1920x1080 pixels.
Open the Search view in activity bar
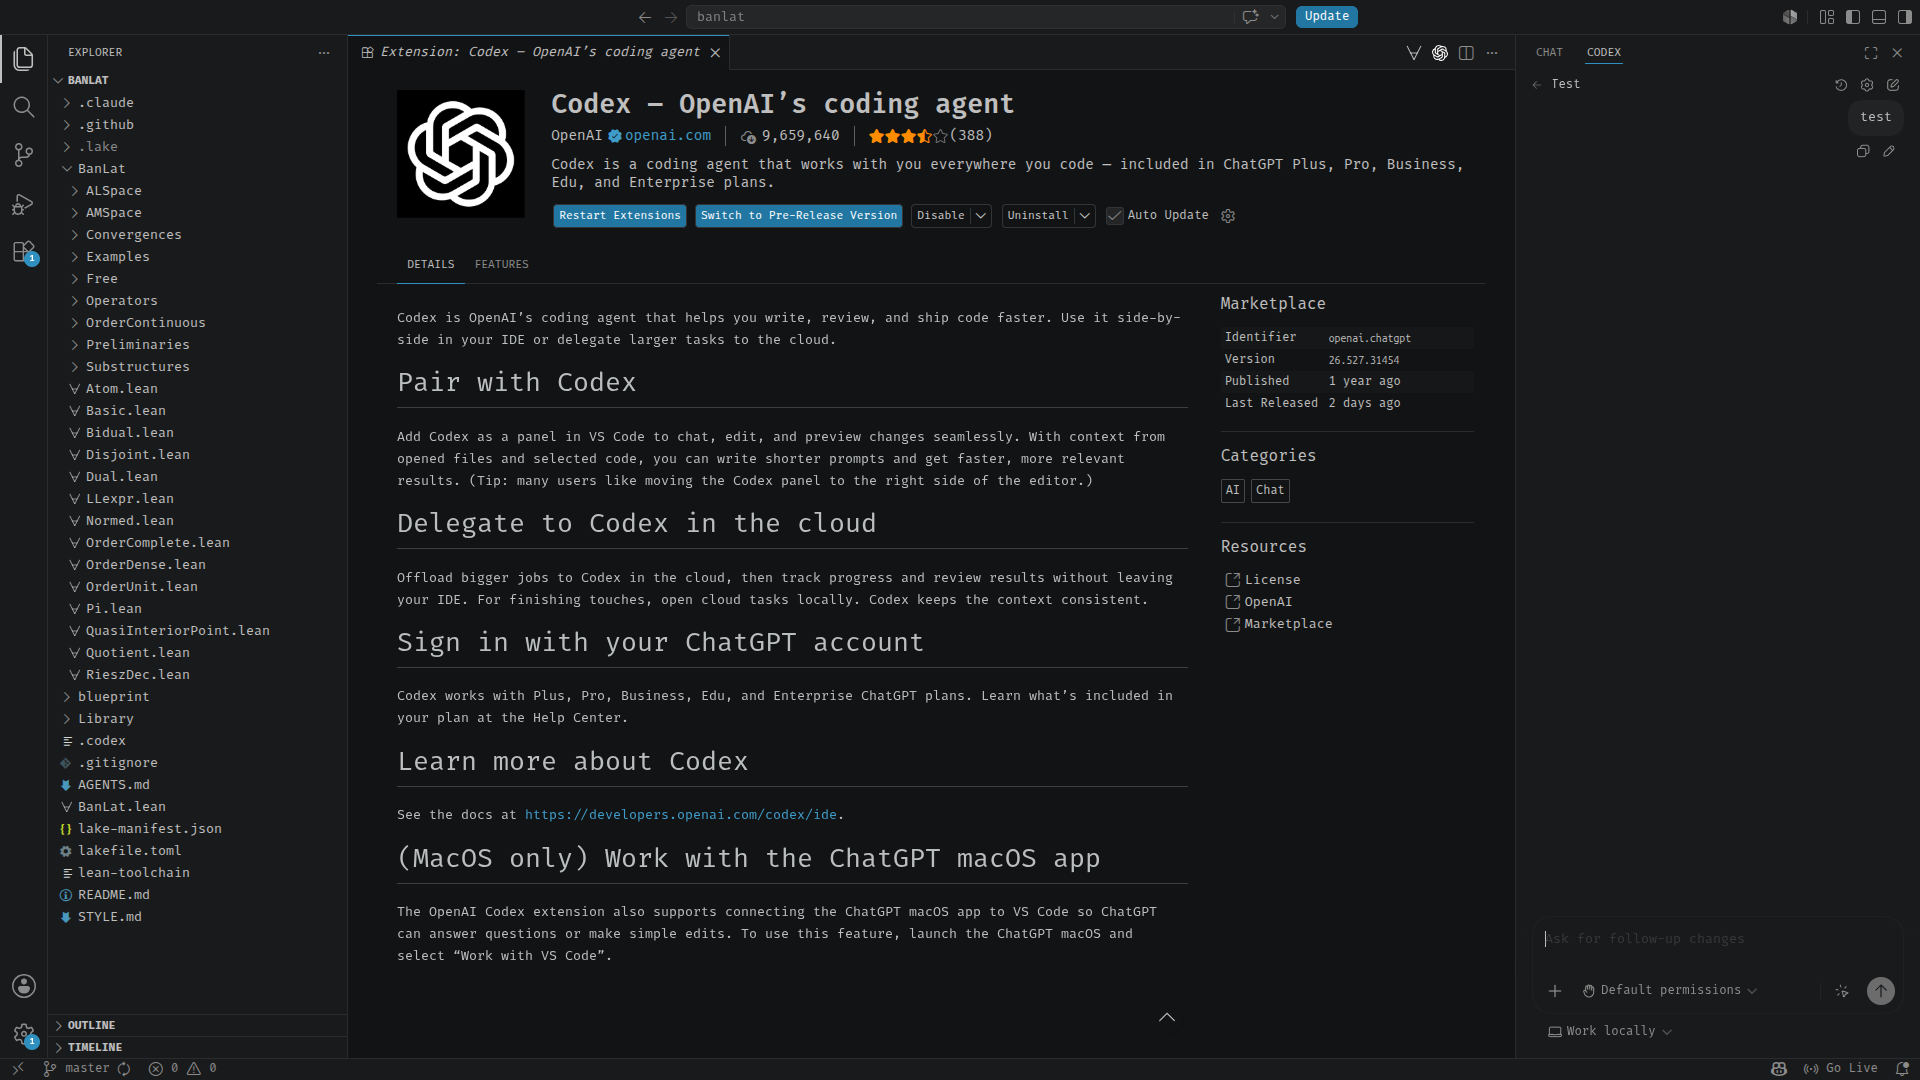[x=24, y=107]
